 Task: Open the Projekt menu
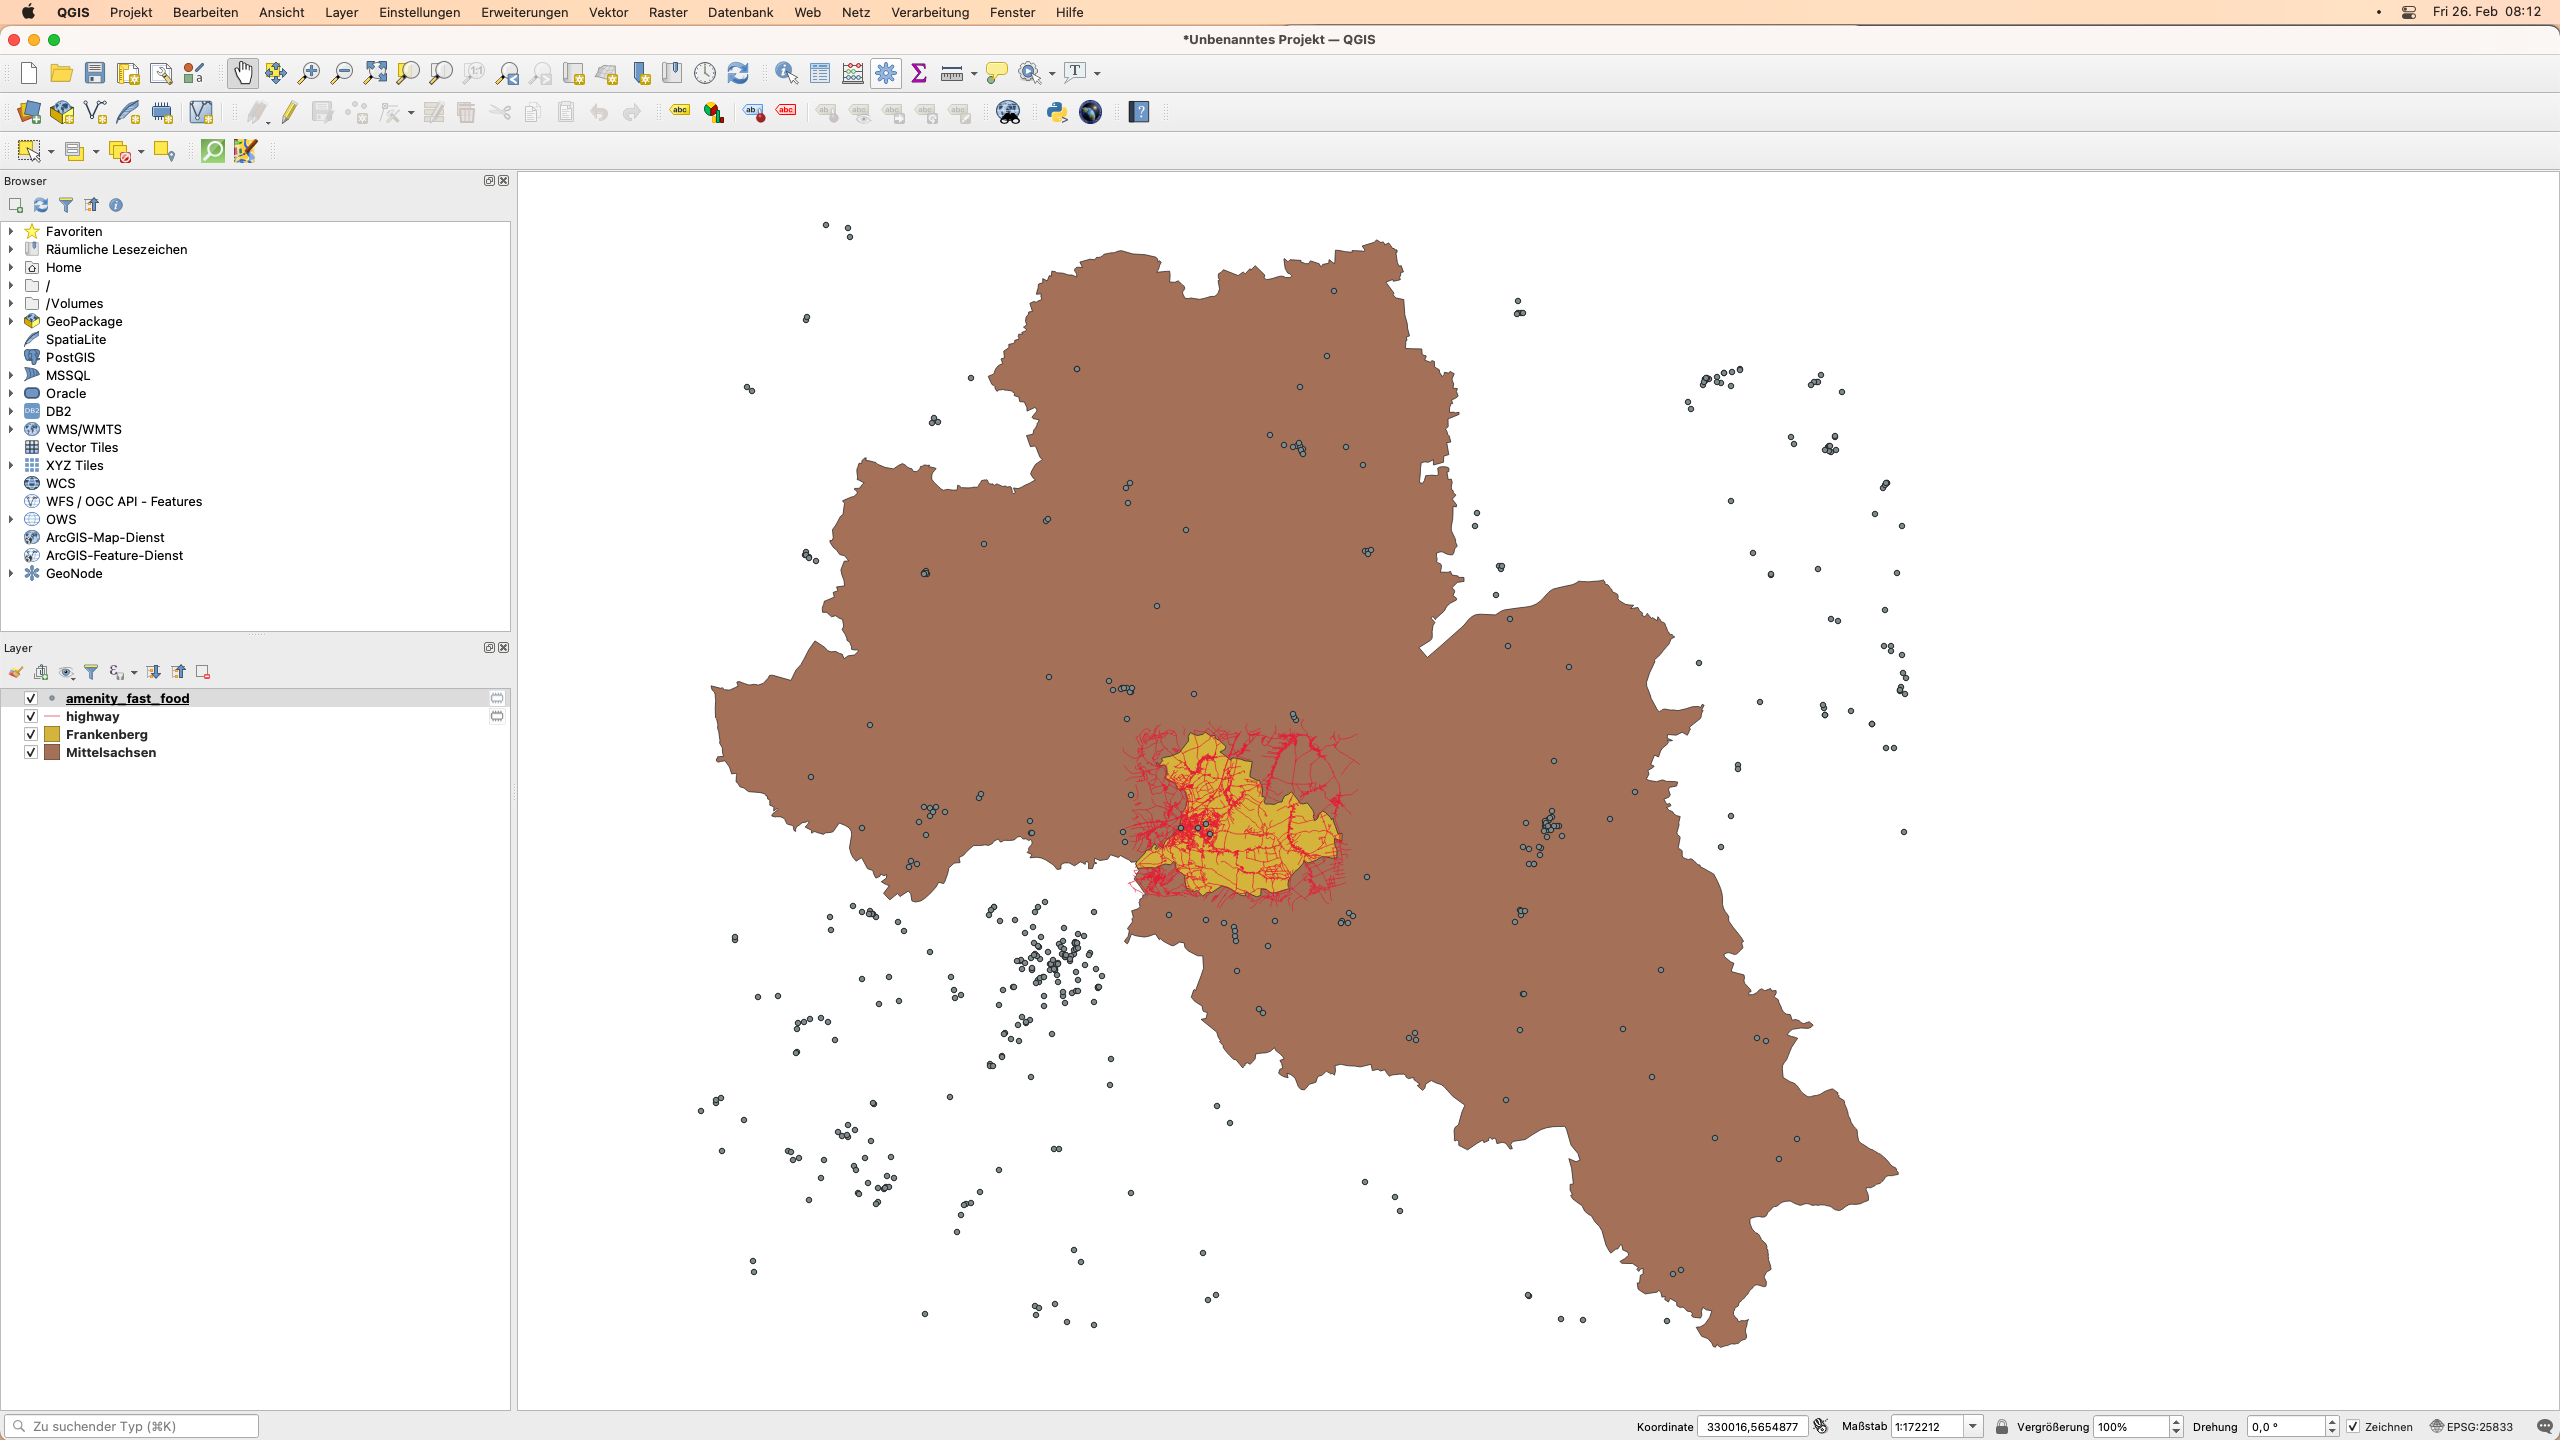(131, 12)
